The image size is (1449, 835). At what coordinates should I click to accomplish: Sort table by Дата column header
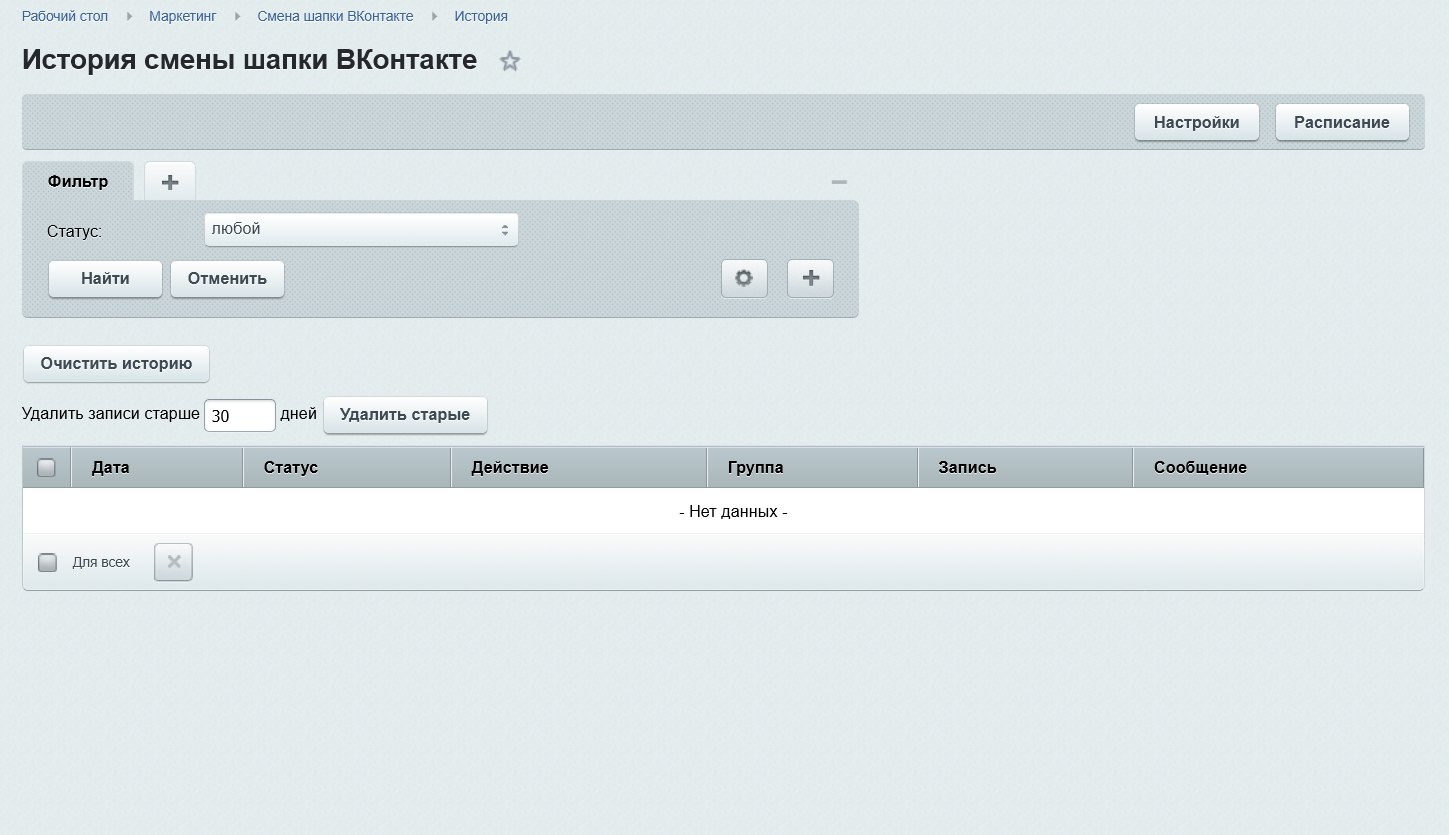coord(157,467)
